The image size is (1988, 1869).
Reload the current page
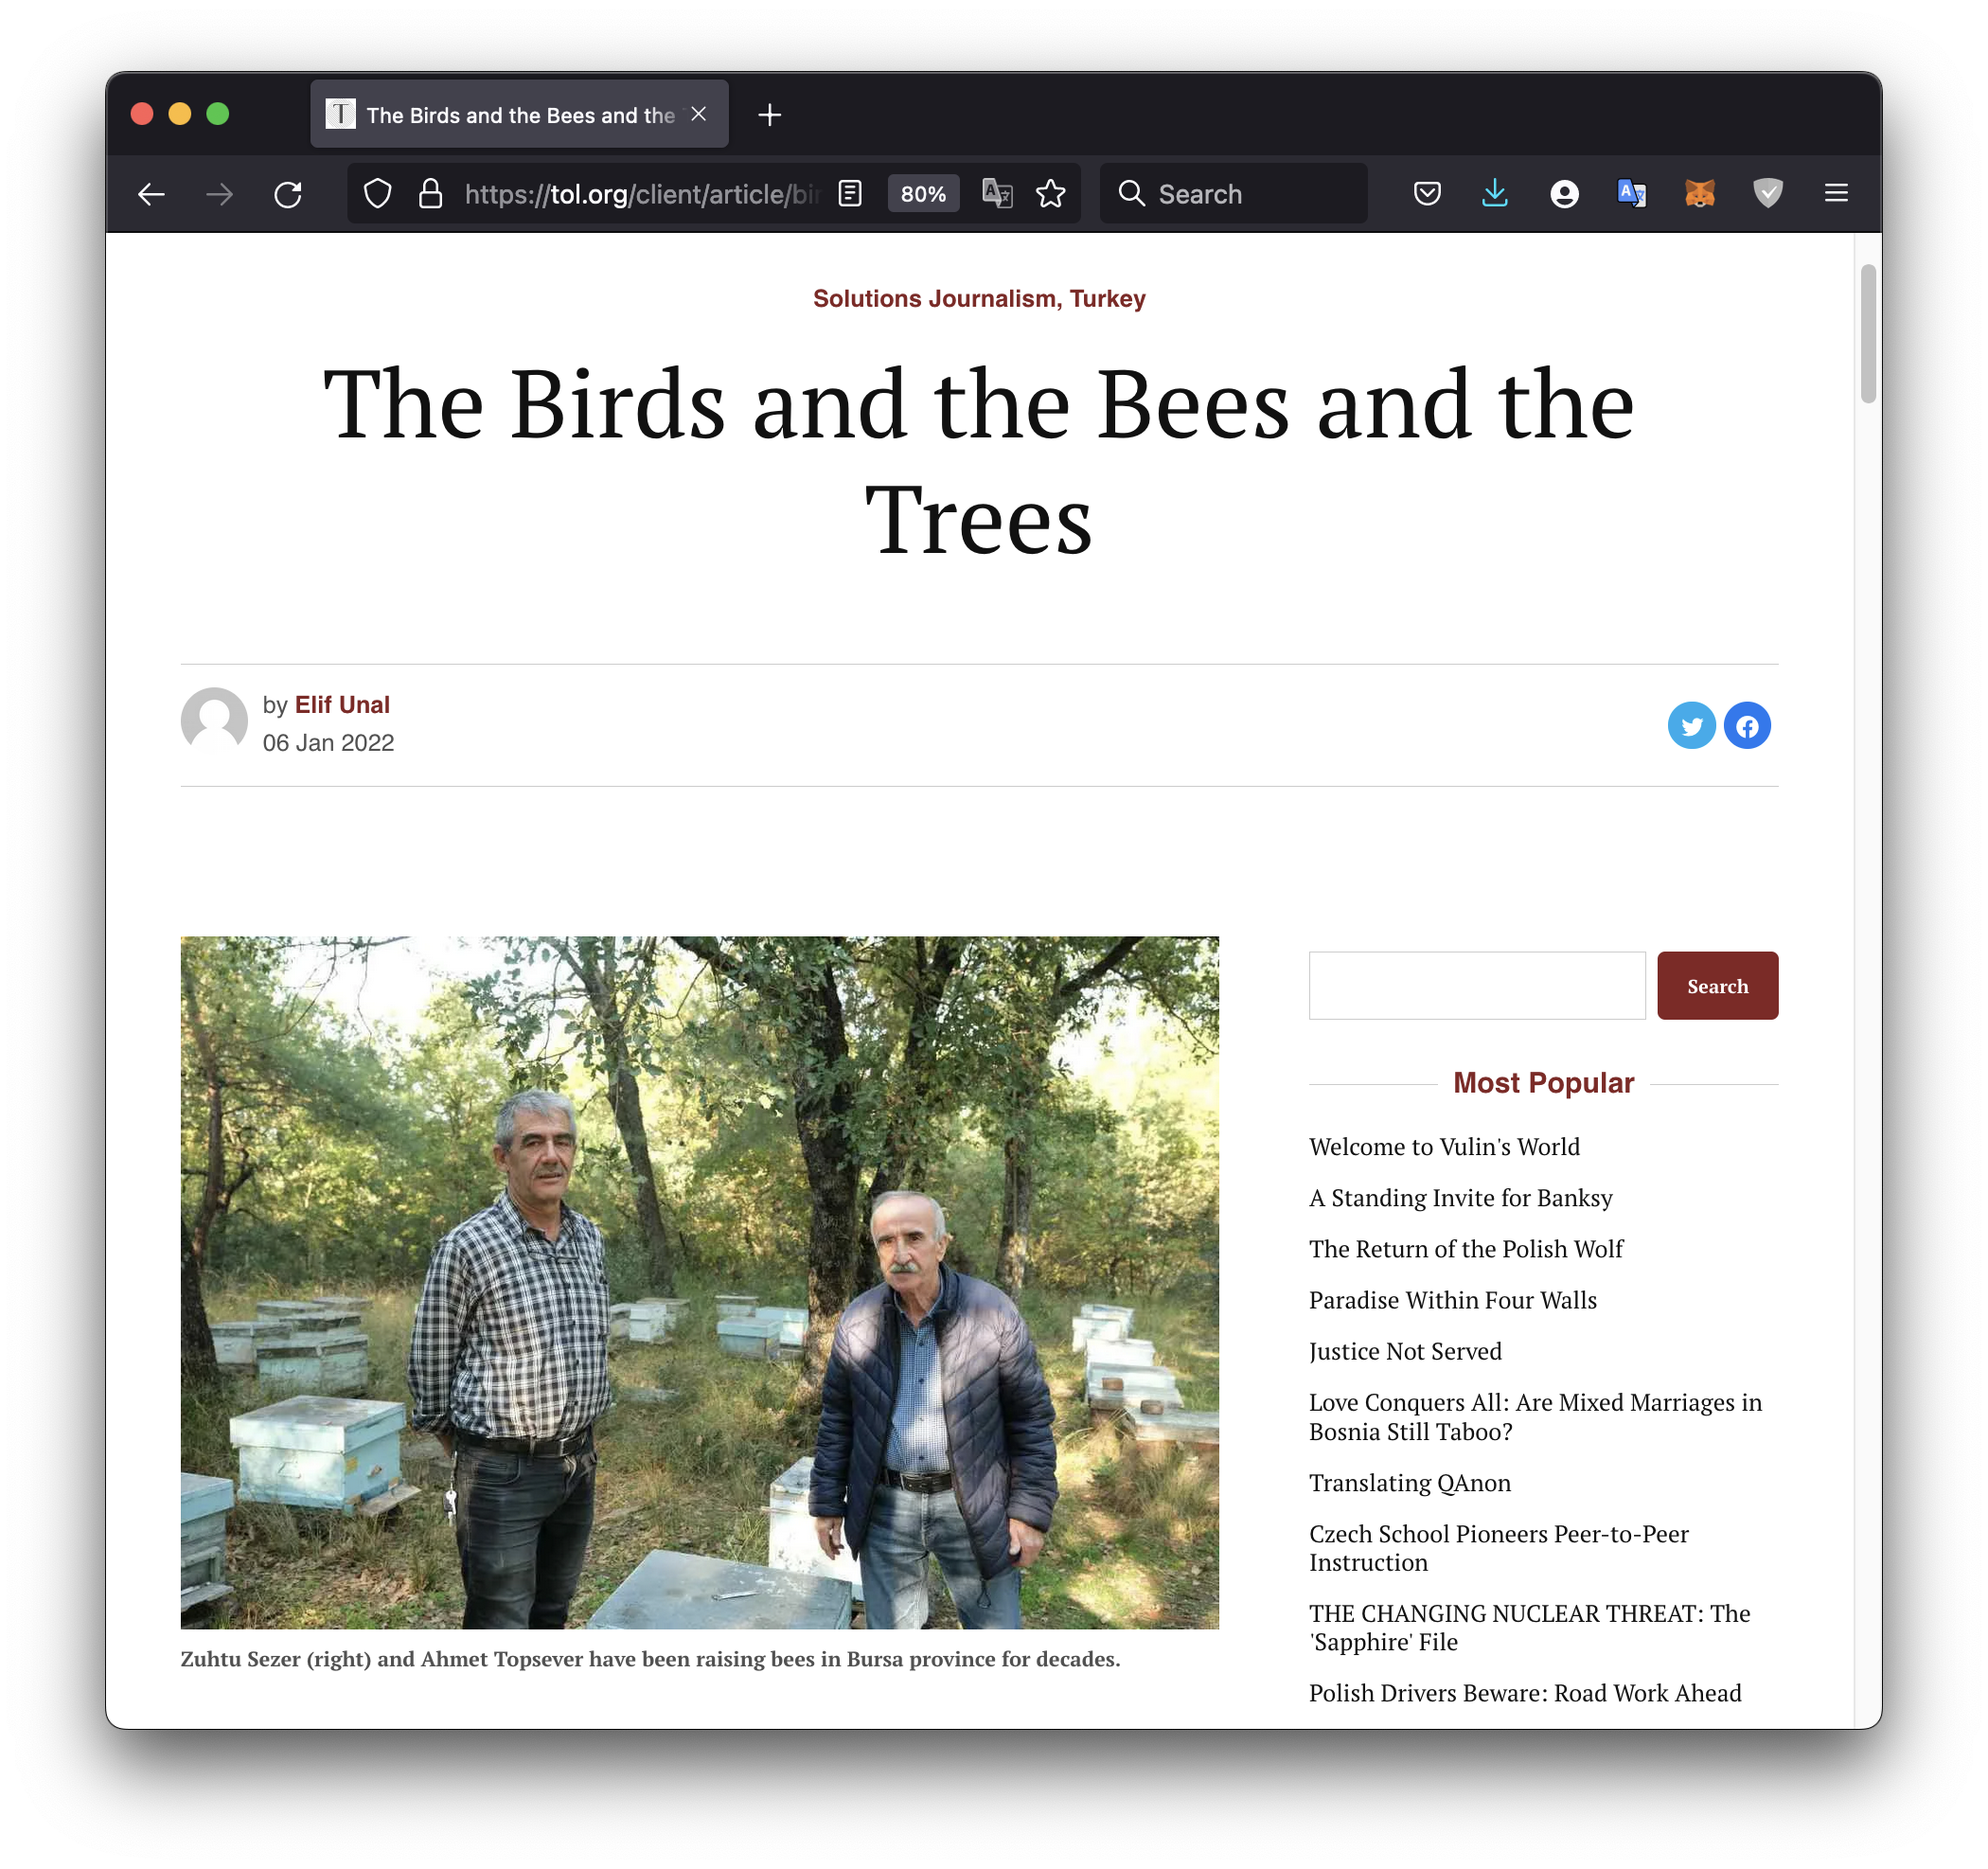pyautogui.click(x=288, y=194)
